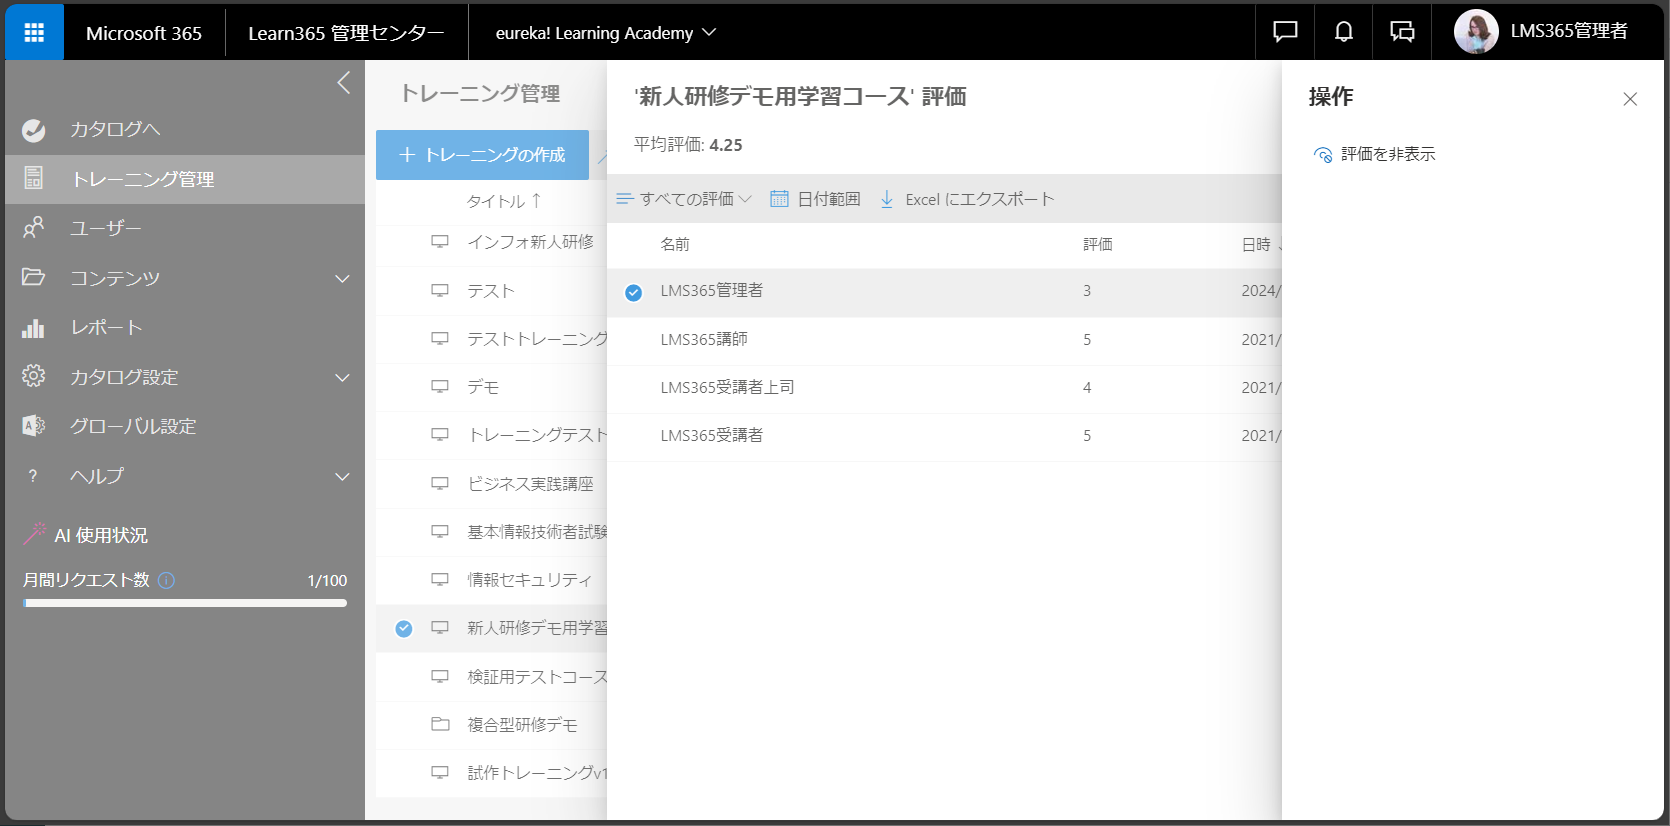Sort the list by タイトル column

pos(504,201)
